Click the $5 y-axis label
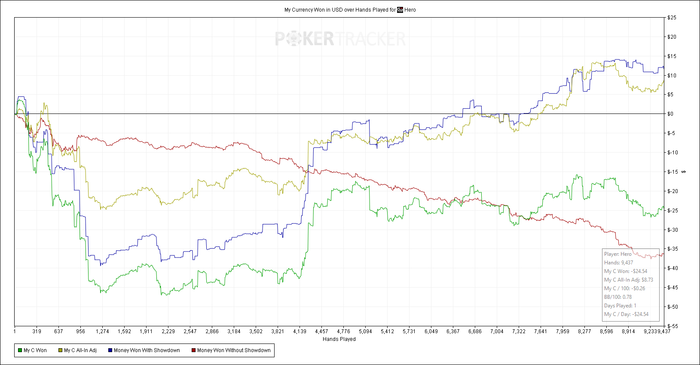 [x=670, y=95]
